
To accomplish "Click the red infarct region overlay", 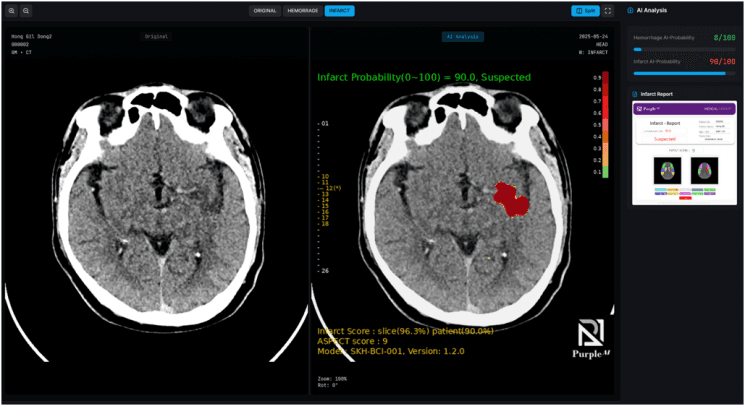I will (x=511, y=199).
